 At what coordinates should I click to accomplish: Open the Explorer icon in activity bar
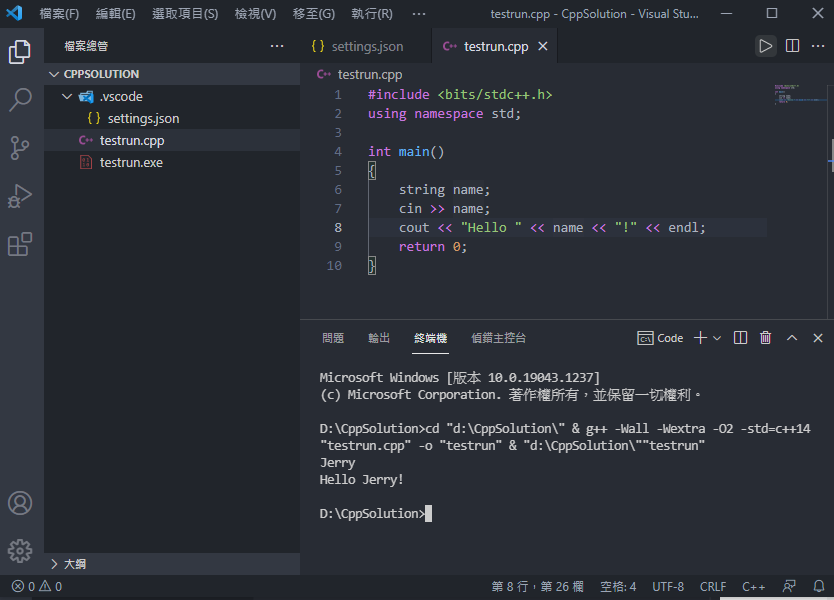pos(20,52)
